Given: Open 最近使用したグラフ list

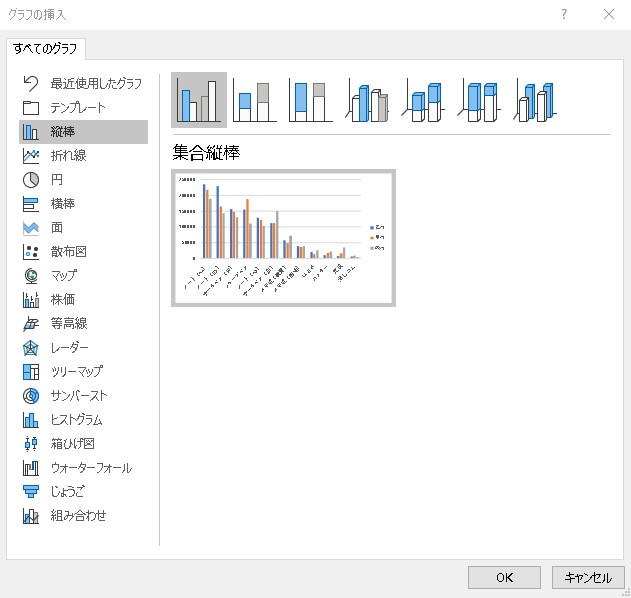Looking at the screenshot, I should (x=95, y=83).
